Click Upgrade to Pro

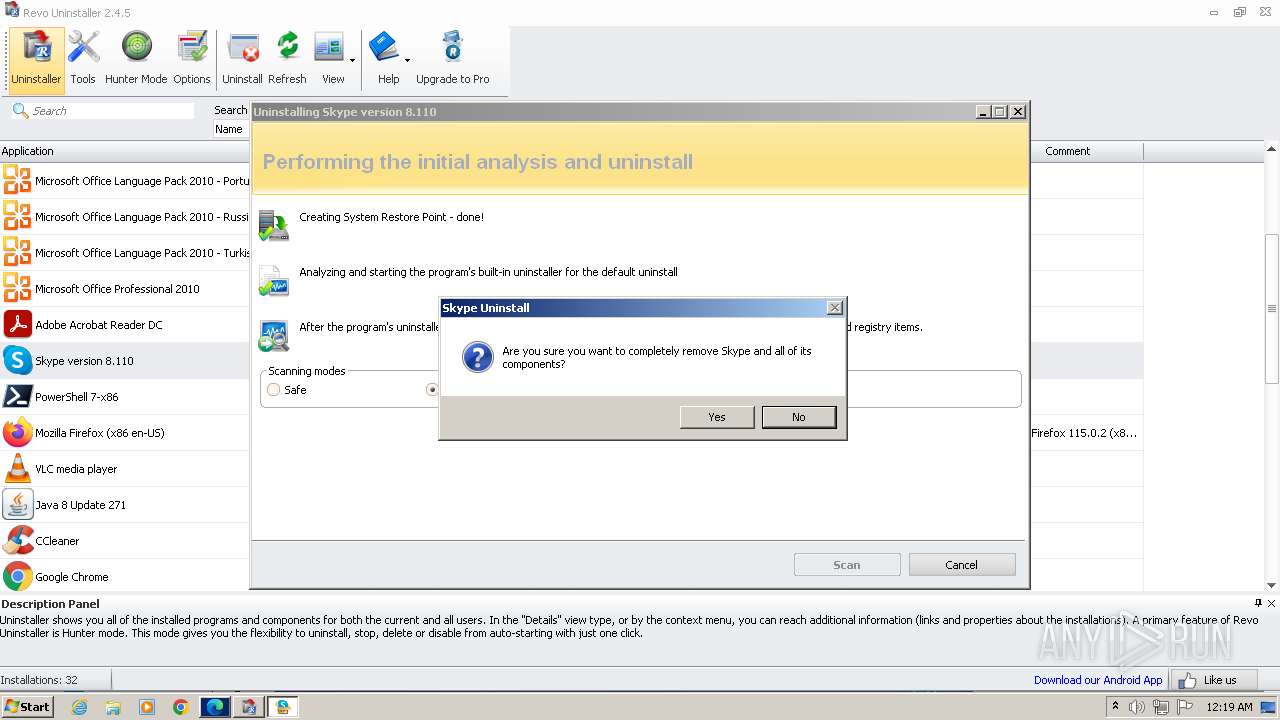[453, 58]
